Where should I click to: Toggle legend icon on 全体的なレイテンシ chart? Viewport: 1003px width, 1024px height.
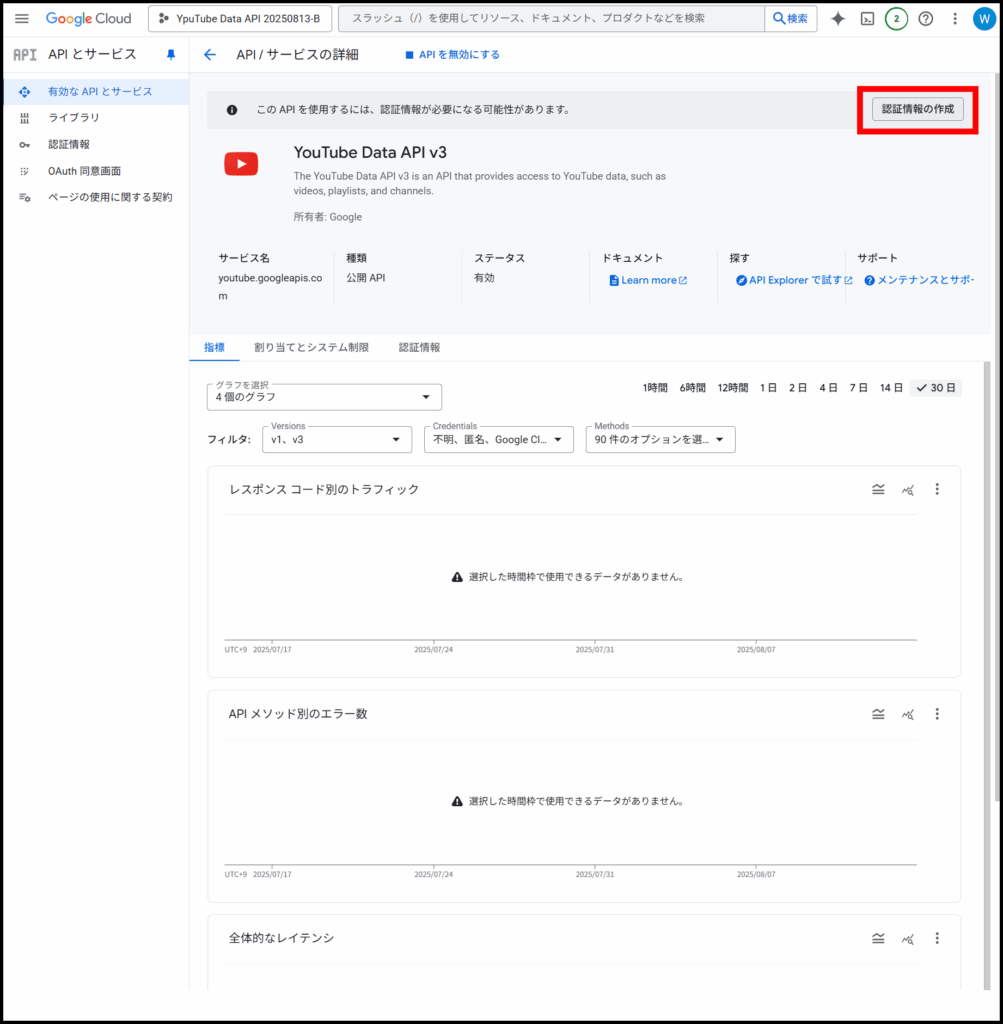pyautogui.click(x=878, y=938)
